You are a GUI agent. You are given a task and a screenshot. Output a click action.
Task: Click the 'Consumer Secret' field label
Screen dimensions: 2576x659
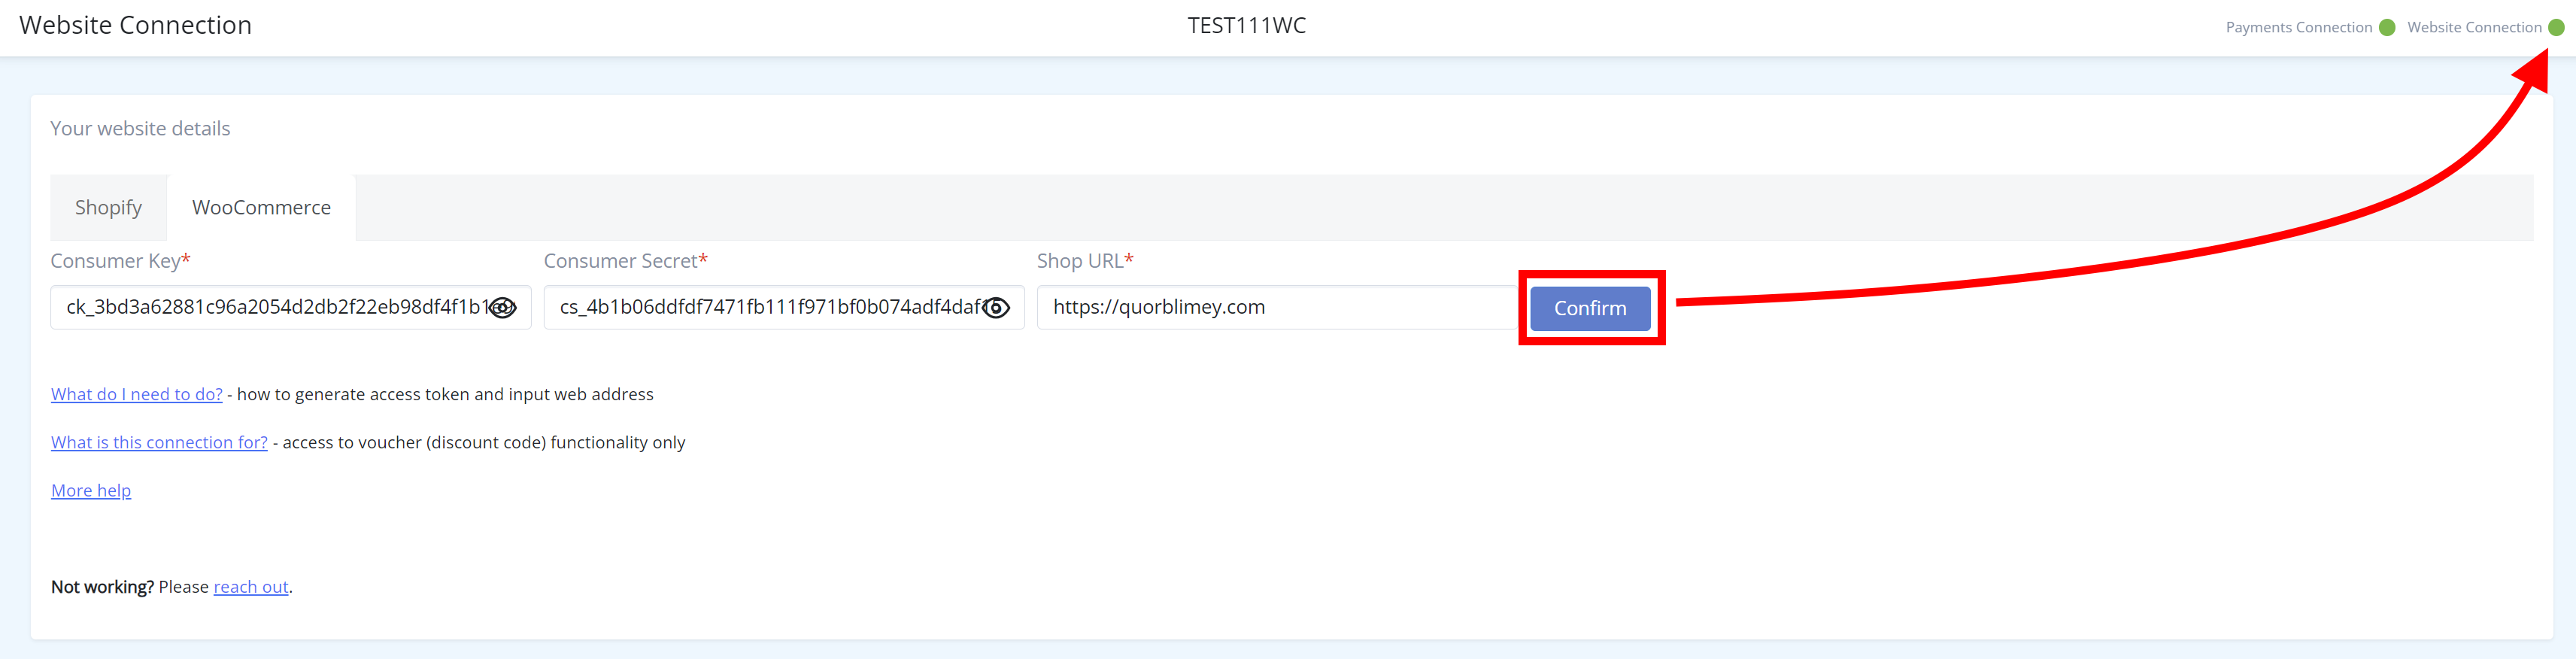[x=626, y=261]
